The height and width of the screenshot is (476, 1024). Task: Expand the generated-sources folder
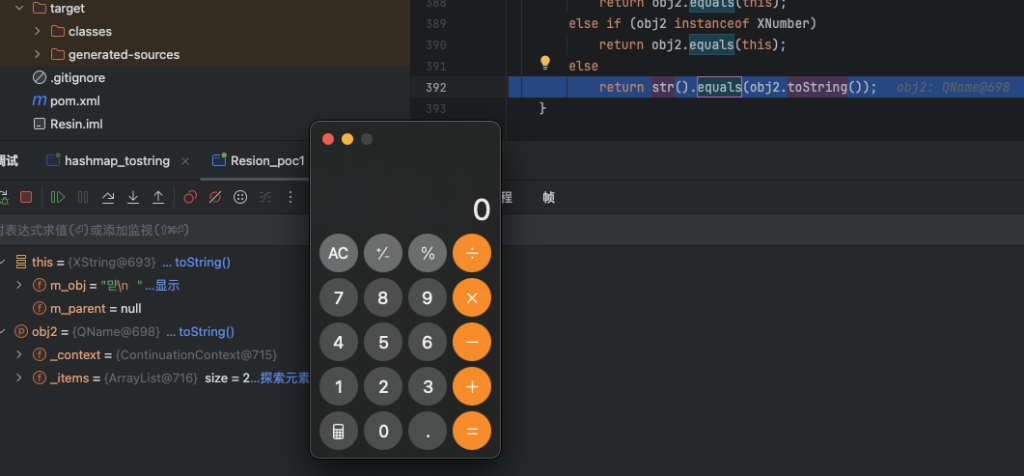[x=38, y=55]
